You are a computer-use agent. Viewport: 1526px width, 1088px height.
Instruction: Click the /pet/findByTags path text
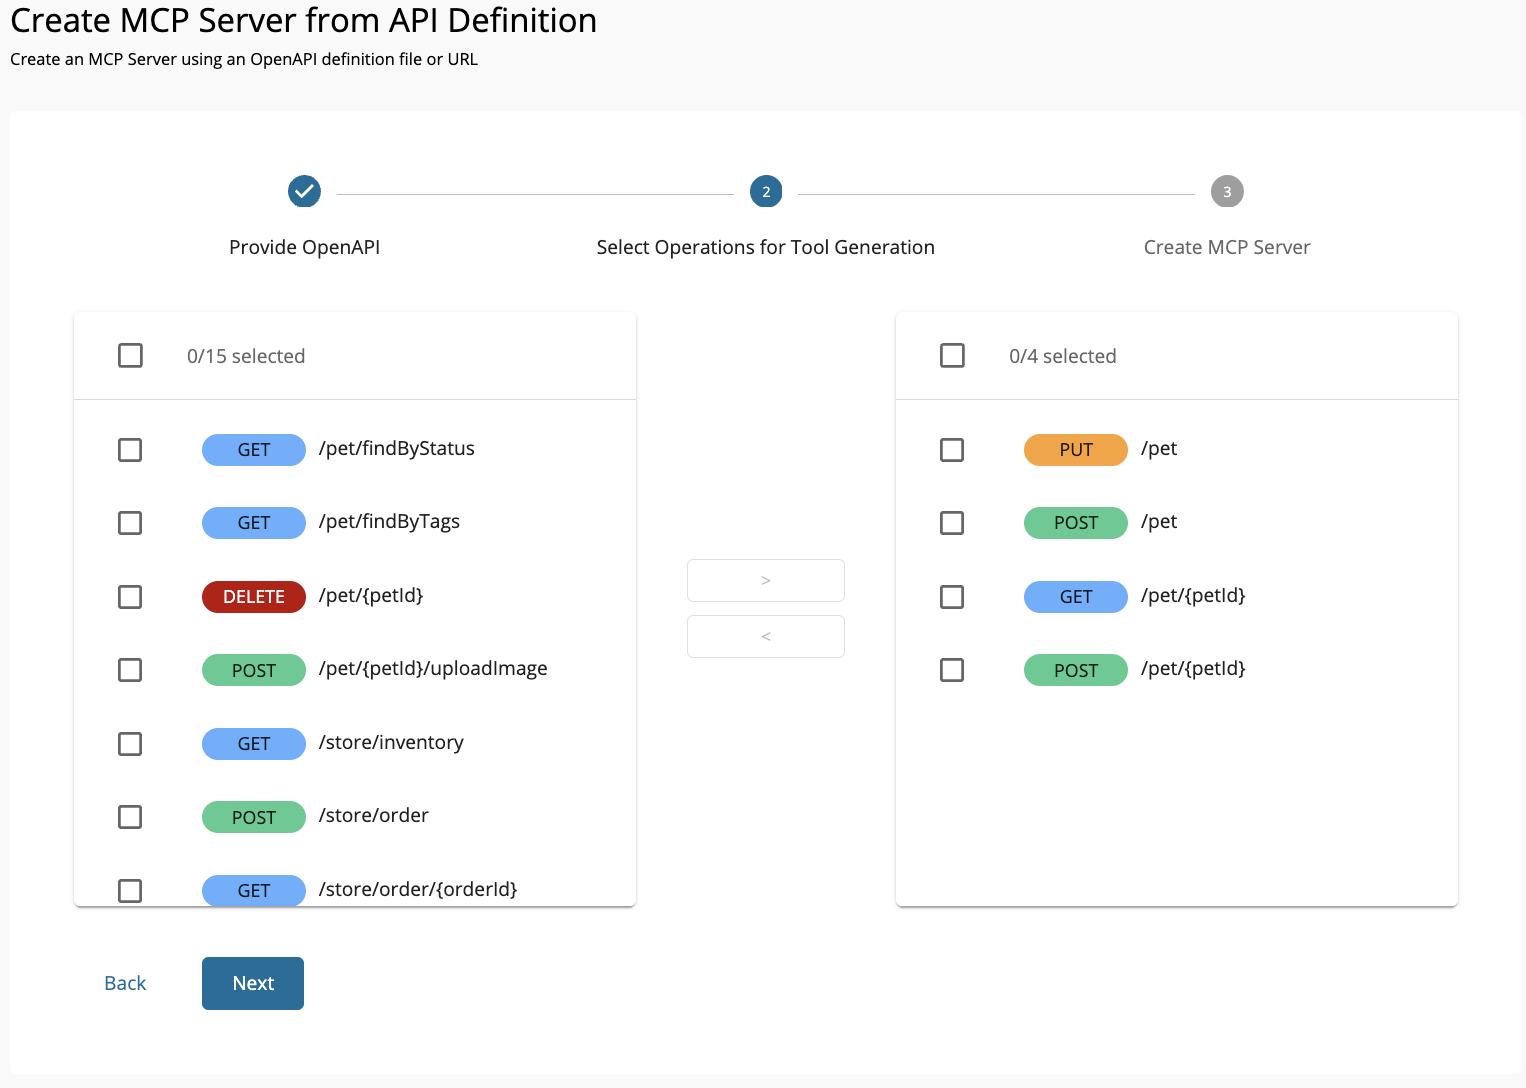point(389,522)
